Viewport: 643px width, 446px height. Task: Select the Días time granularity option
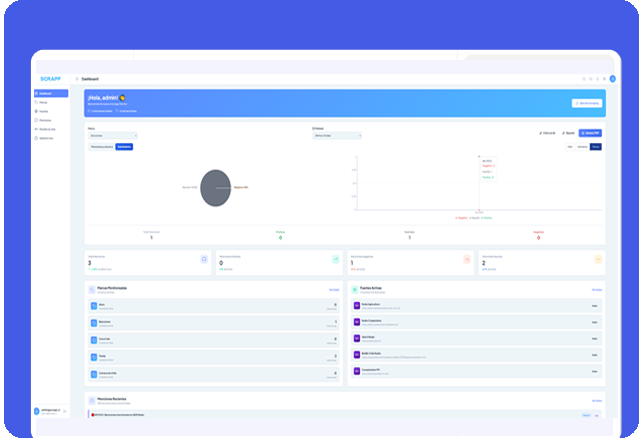pyautogui.click(x=572, y=147)
